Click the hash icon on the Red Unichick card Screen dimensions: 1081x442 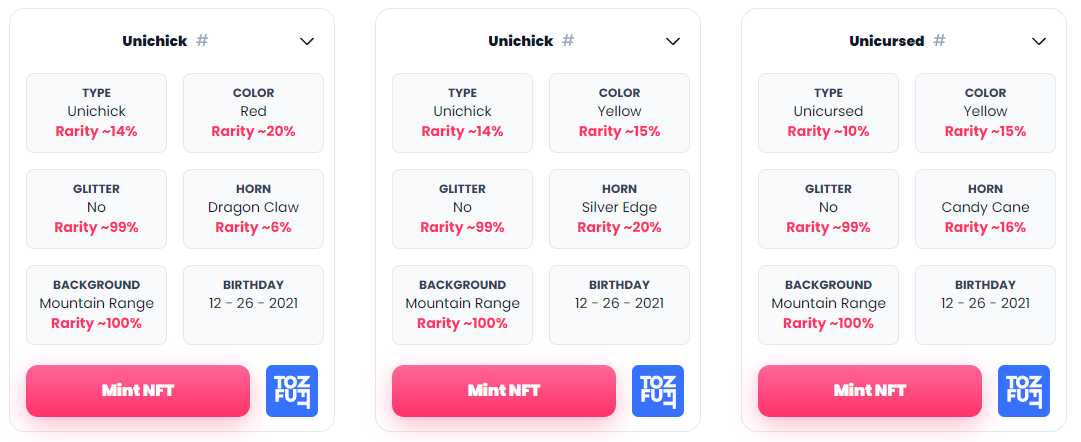click(x=202, y=41)
